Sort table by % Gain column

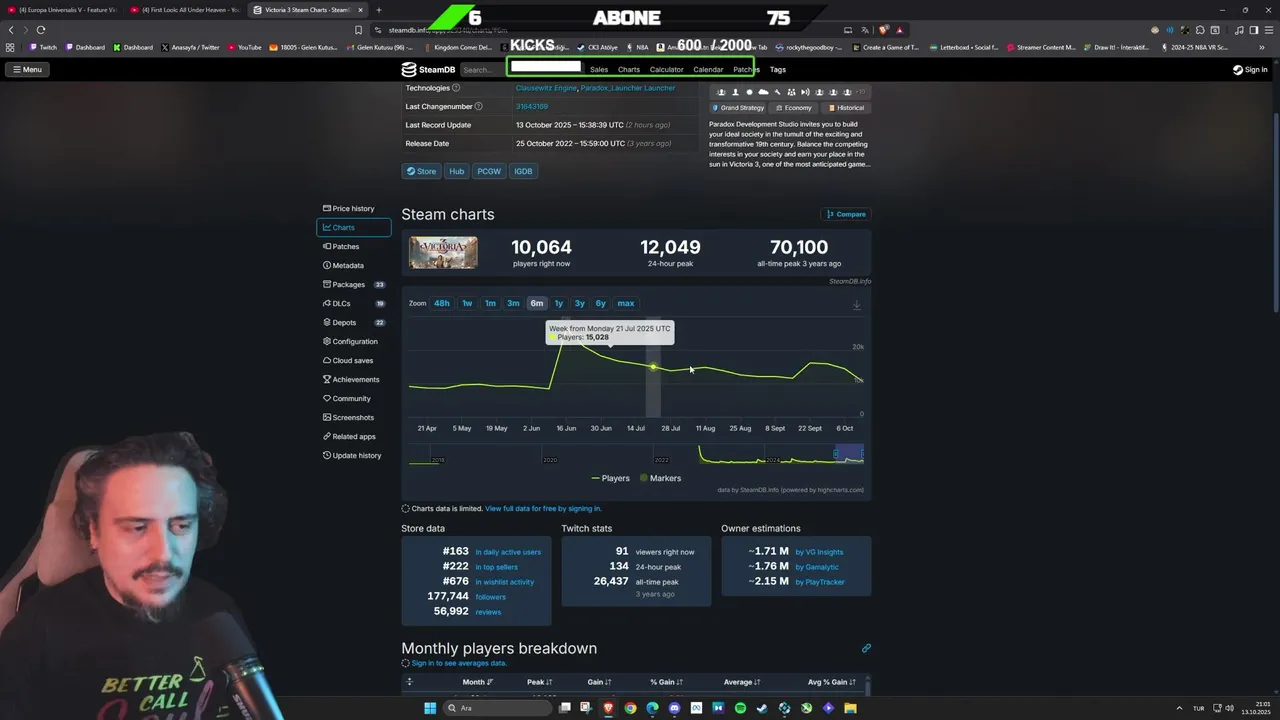tap(665, 682)
